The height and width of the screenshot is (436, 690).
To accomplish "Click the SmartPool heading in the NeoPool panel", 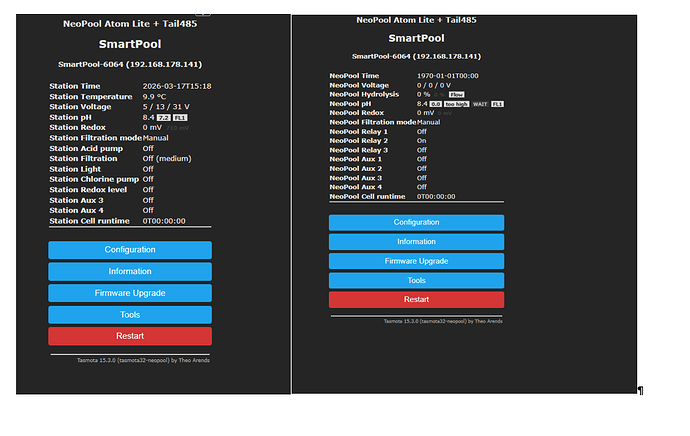I will 416,39.
